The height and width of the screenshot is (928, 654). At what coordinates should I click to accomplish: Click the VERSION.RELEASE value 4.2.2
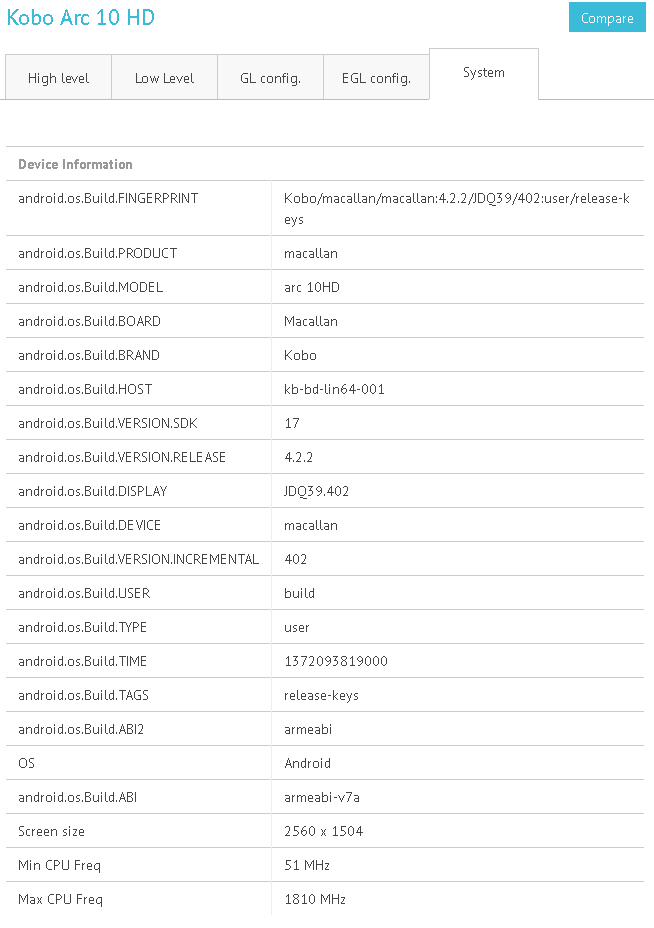click(299, 457)
